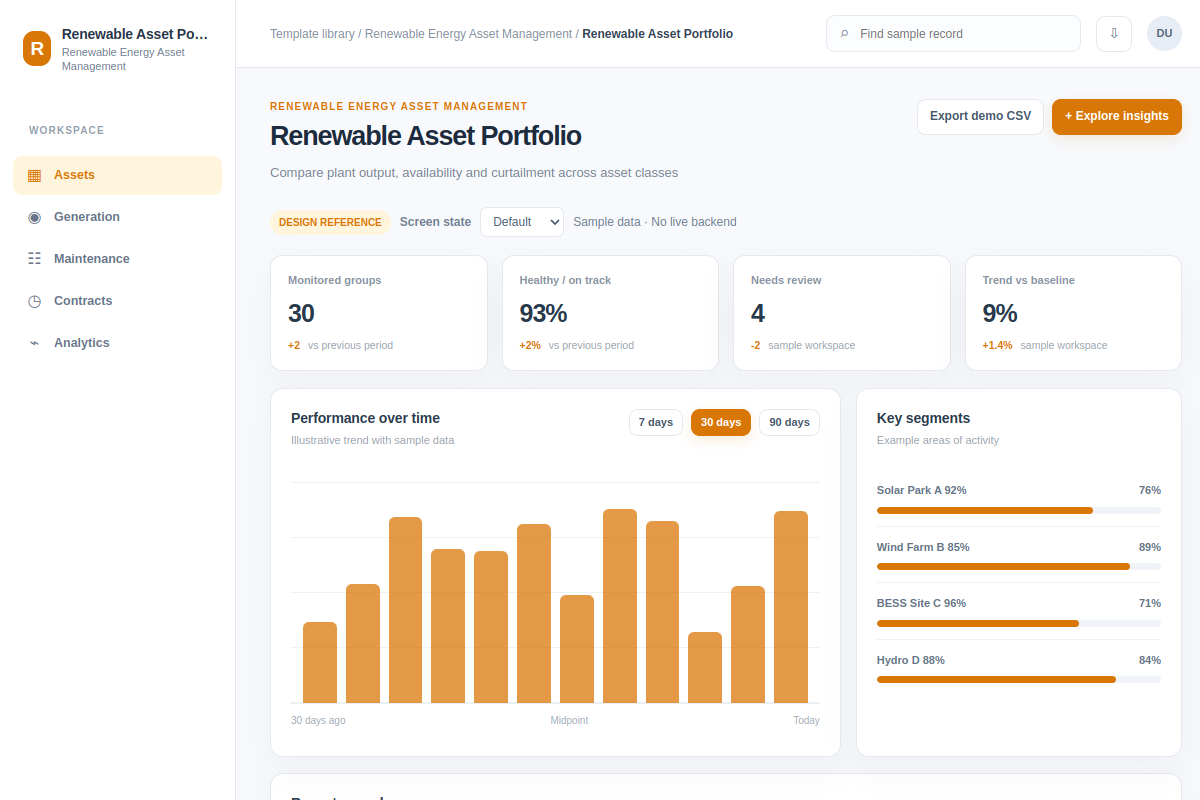
Task: Click Export demo CSV button
Action: click(x=980, y=117)
